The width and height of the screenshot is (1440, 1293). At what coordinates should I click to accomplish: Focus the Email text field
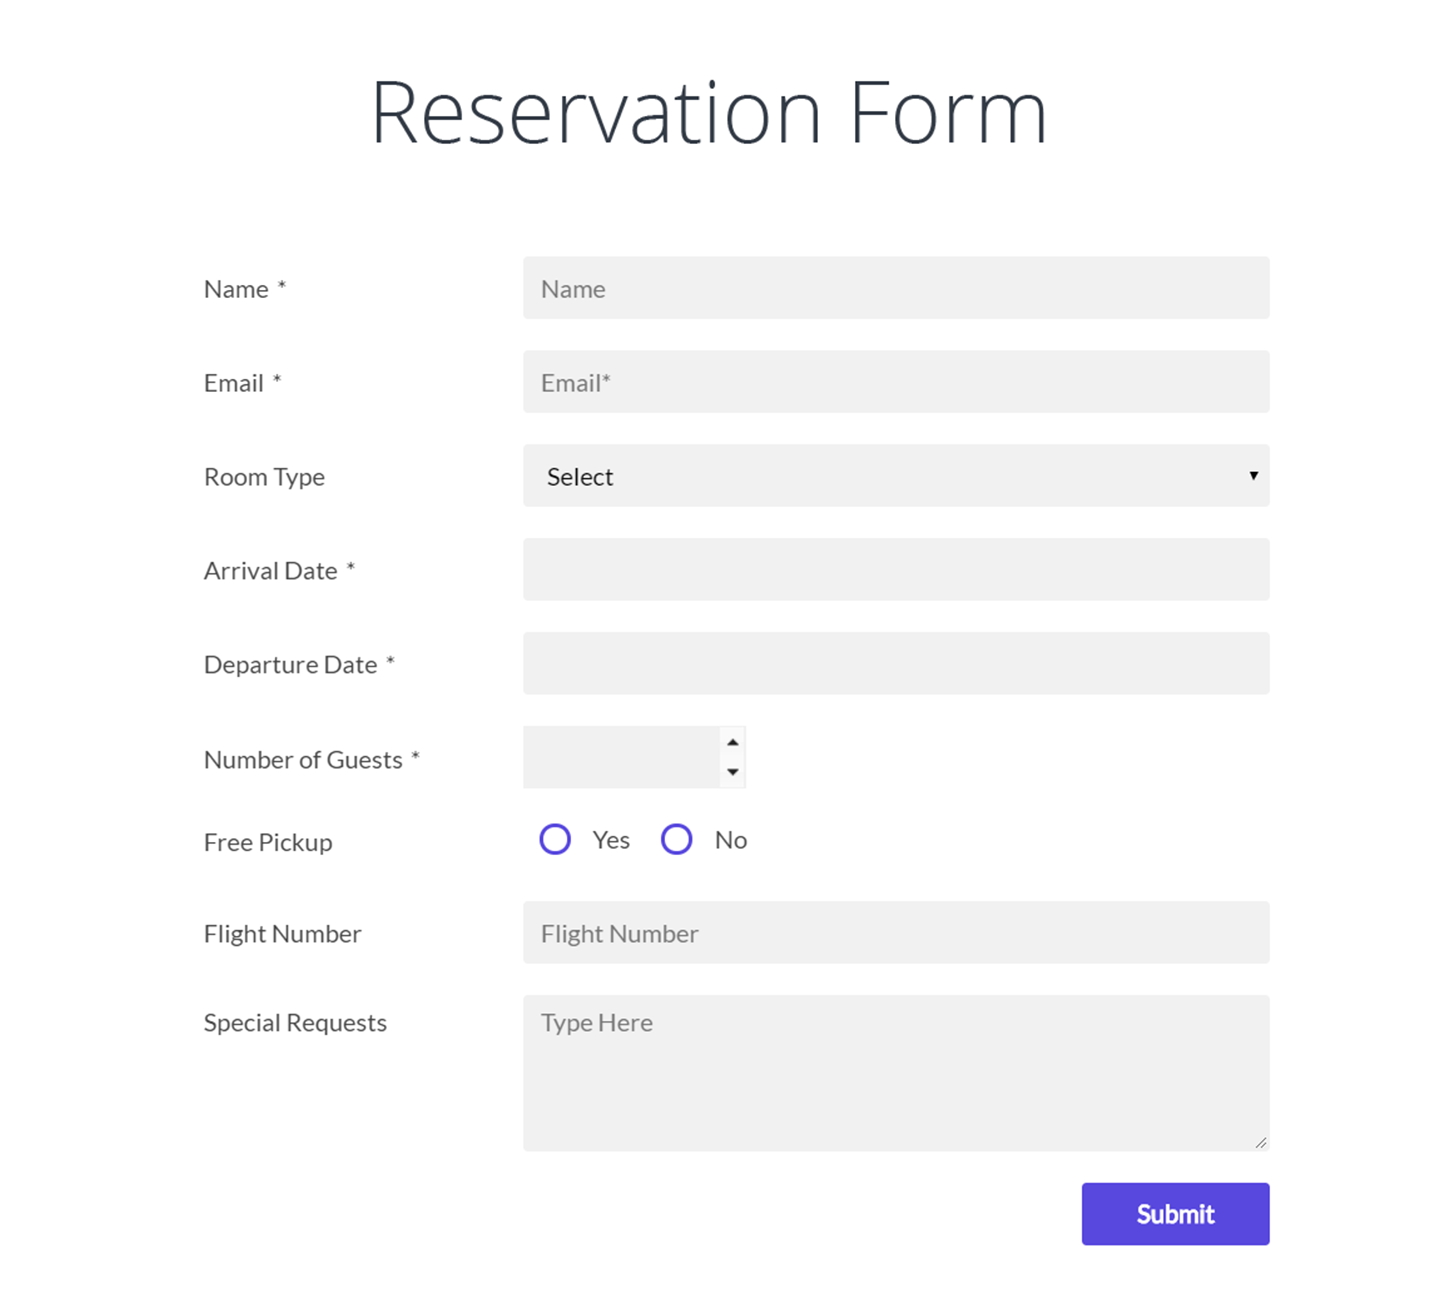[896, 382]
